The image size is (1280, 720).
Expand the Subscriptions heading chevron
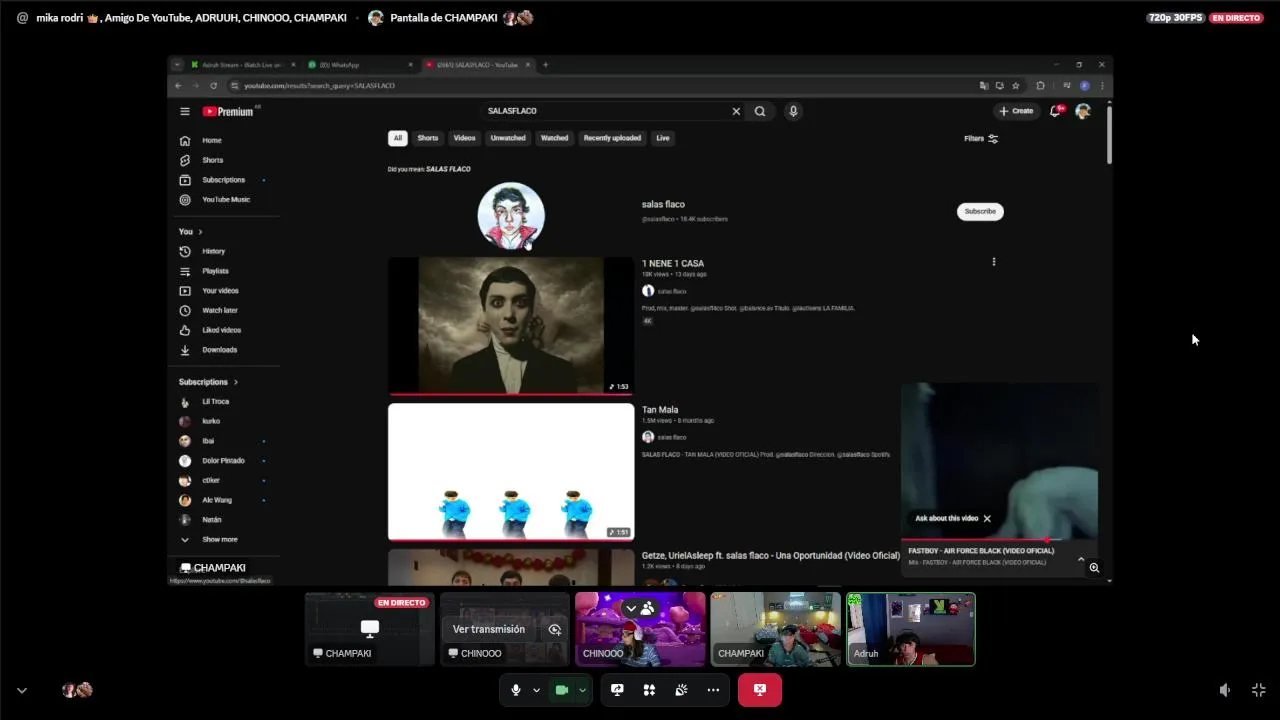[236, 382]
